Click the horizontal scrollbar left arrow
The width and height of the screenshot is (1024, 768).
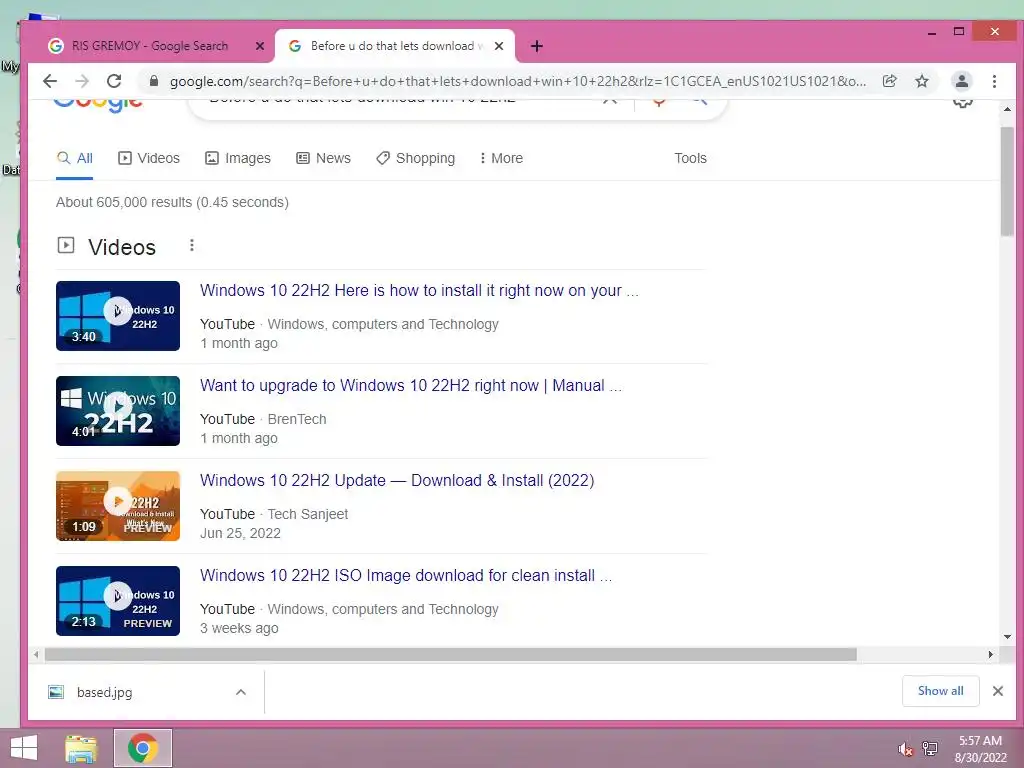[x=36, y=654]
